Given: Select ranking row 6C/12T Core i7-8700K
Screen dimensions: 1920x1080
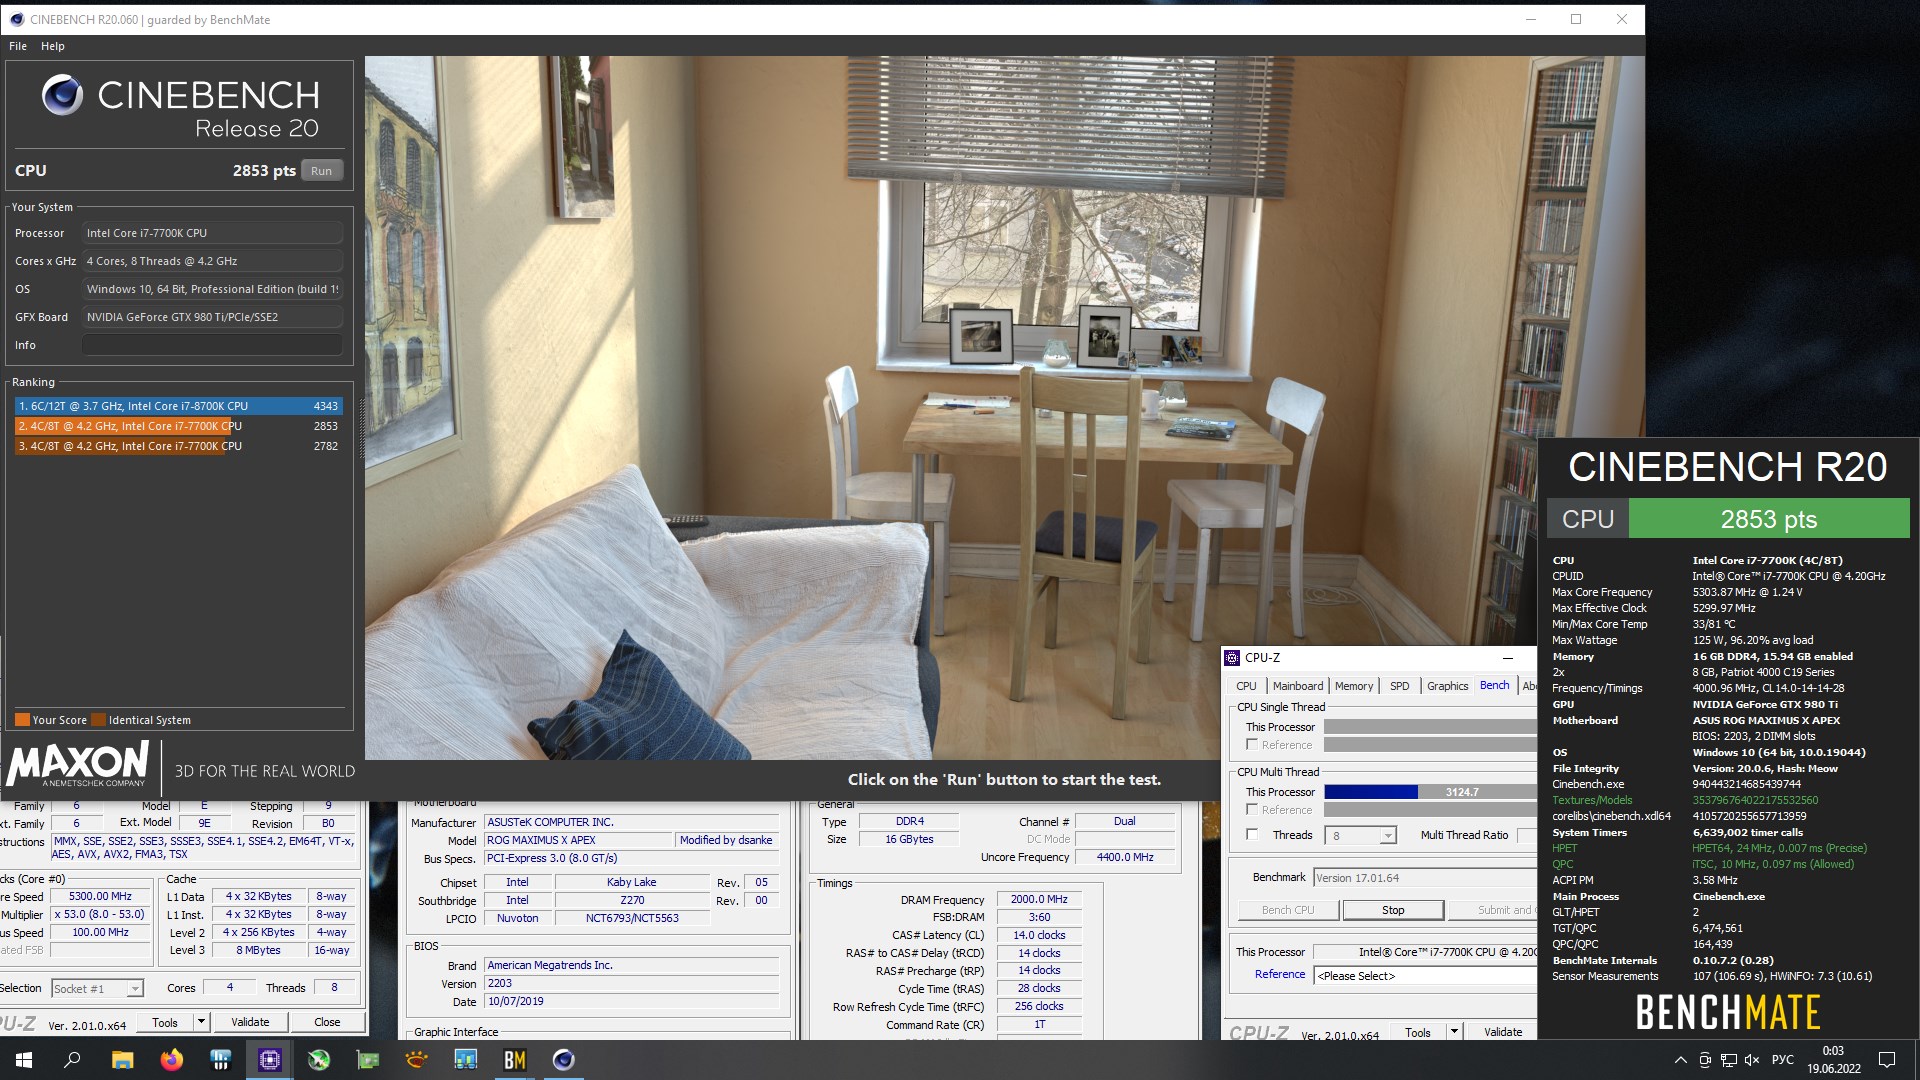Looking at the screenshot, I should tap(179, 406).
